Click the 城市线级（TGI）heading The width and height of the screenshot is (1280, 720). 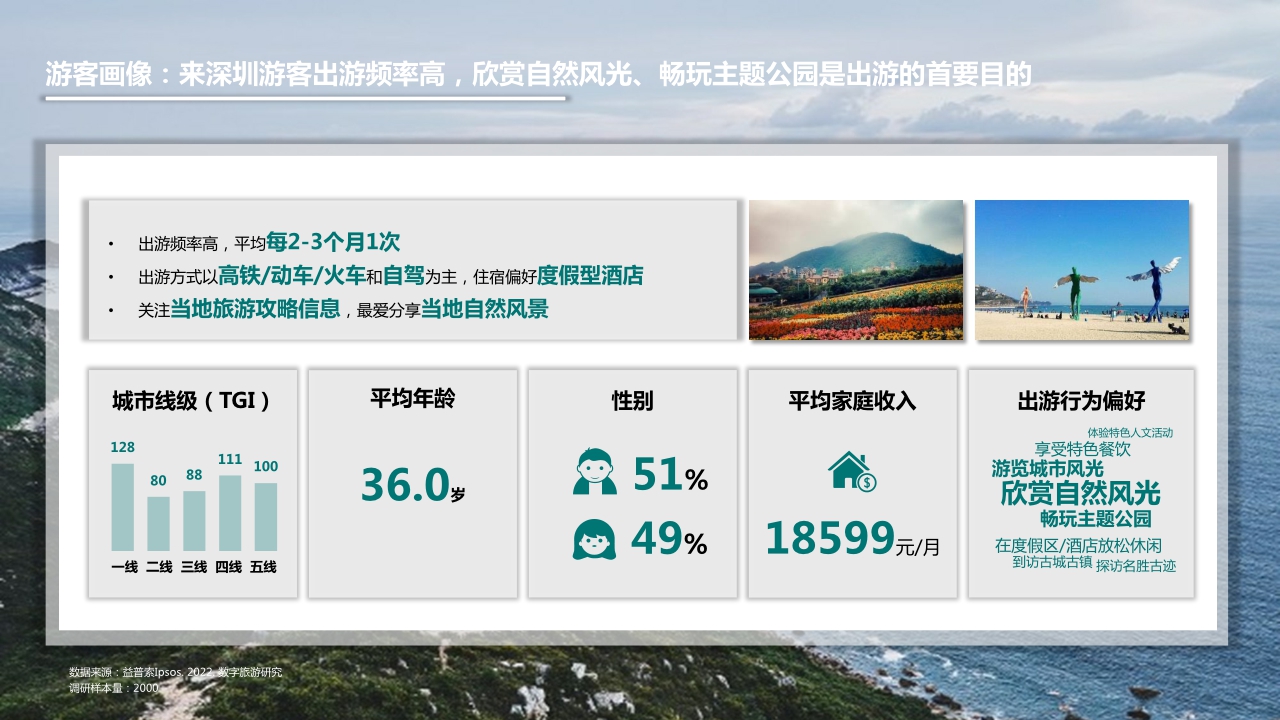click(193, 400)
